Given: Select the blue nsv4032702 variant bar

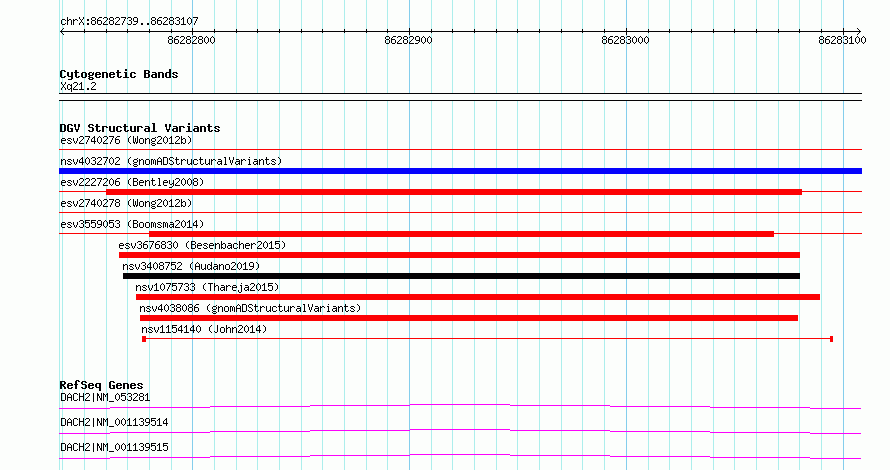Looking at the screenshot, I should tap(460, 171).
